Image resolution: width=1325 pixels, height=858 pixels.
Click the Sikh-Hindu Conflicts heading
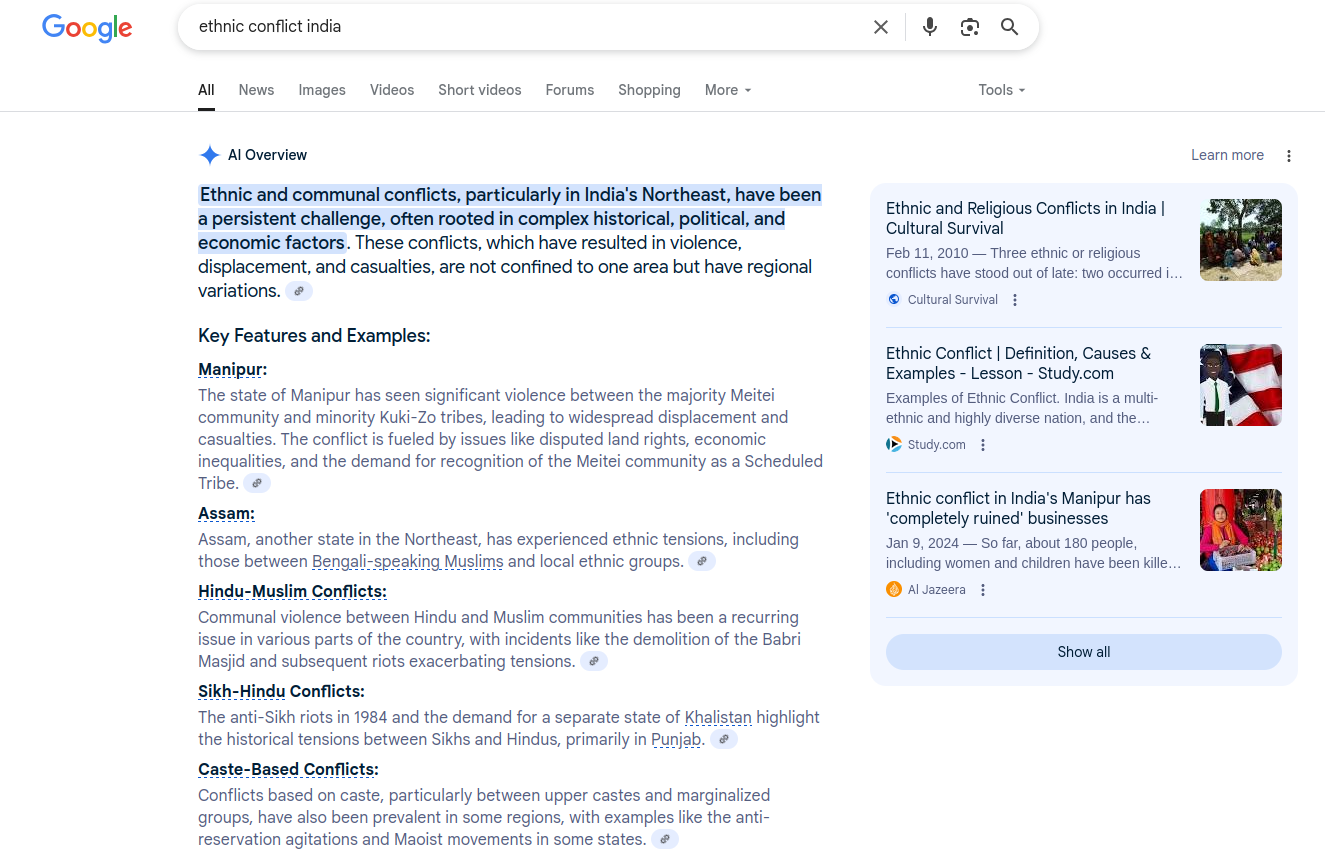pyautogui.click(x=281, y=692)
